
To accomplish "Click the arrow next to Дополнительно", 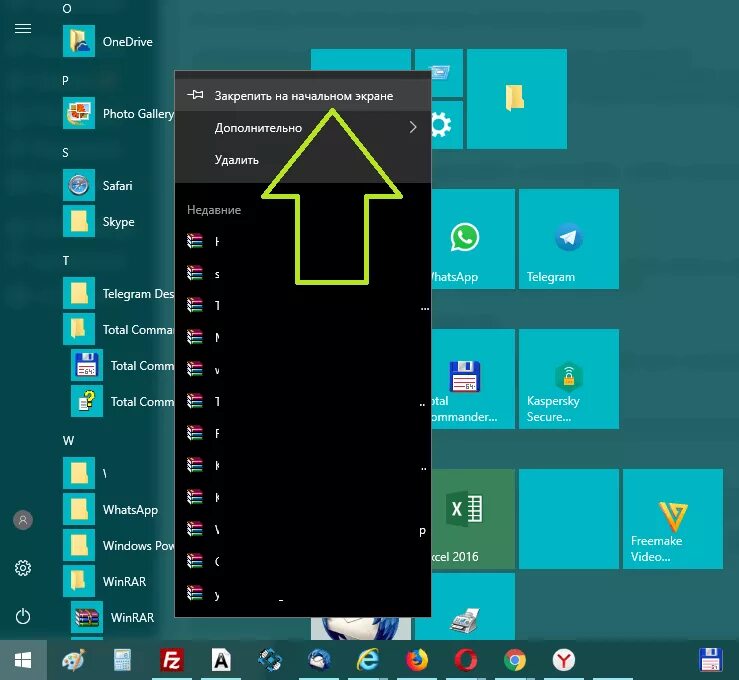I will [413, 127].
